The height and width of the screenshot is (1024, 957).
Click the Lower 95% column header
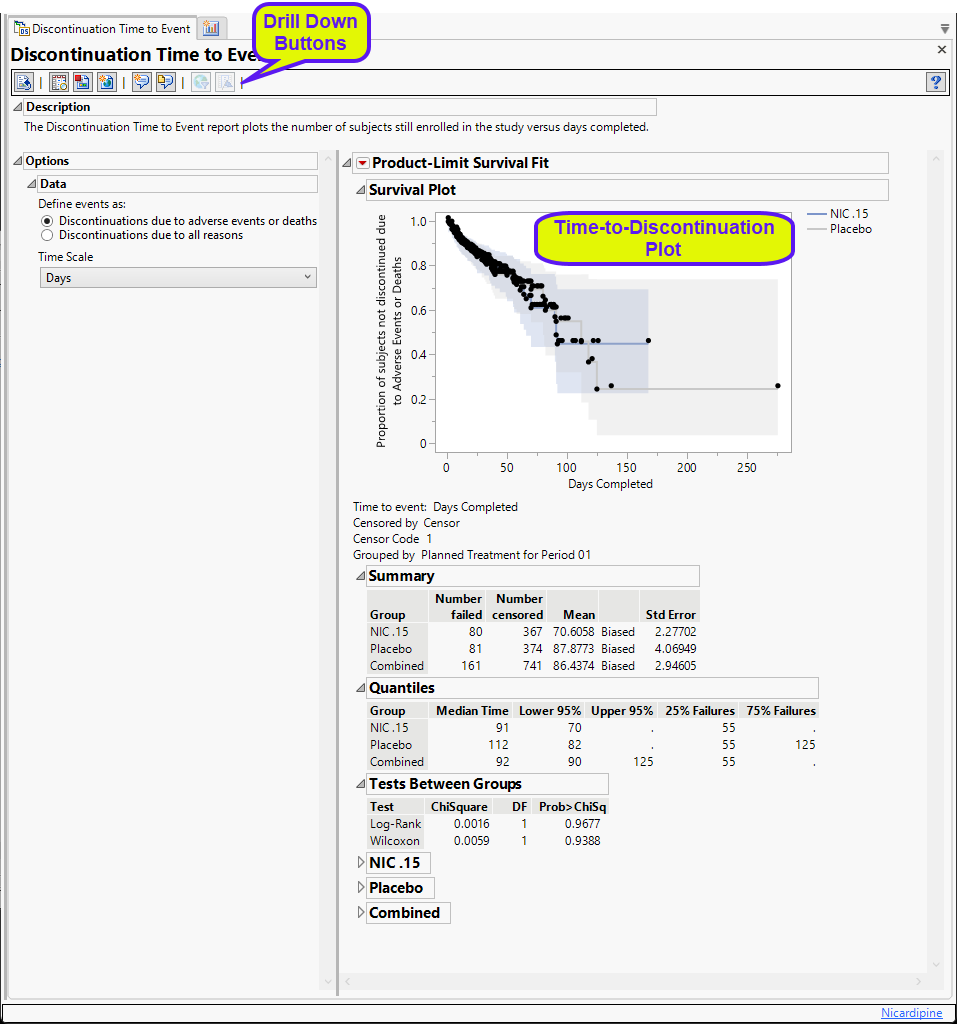549,711
